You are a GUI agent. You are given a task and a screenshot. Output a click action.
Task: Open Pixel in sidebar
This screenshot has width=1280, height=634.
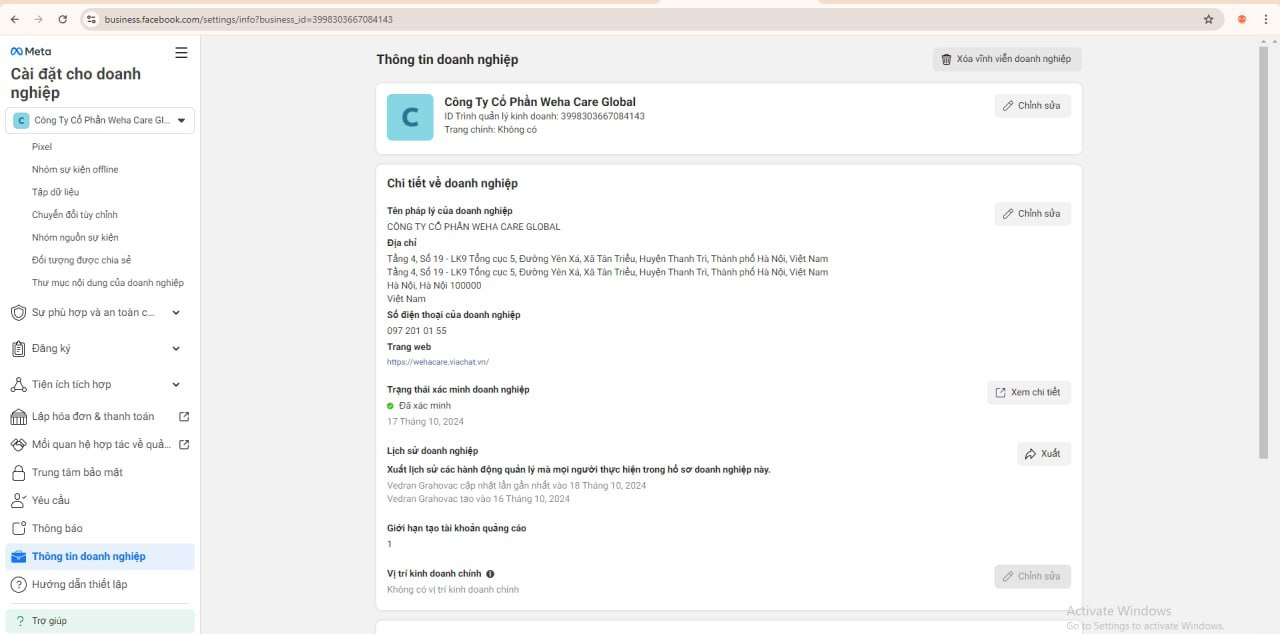[42, 147]
